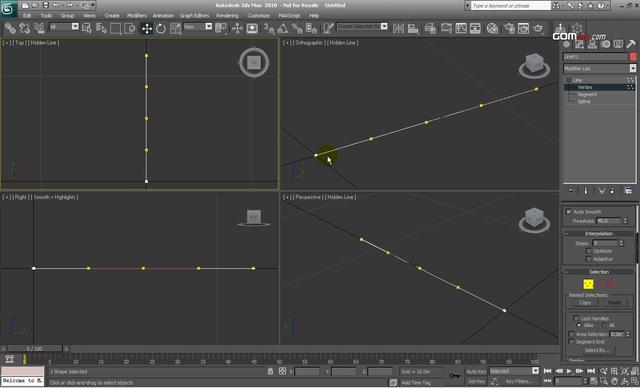Click the search keyword input field
The image size is (640, 388).
(x=511, y=6)
